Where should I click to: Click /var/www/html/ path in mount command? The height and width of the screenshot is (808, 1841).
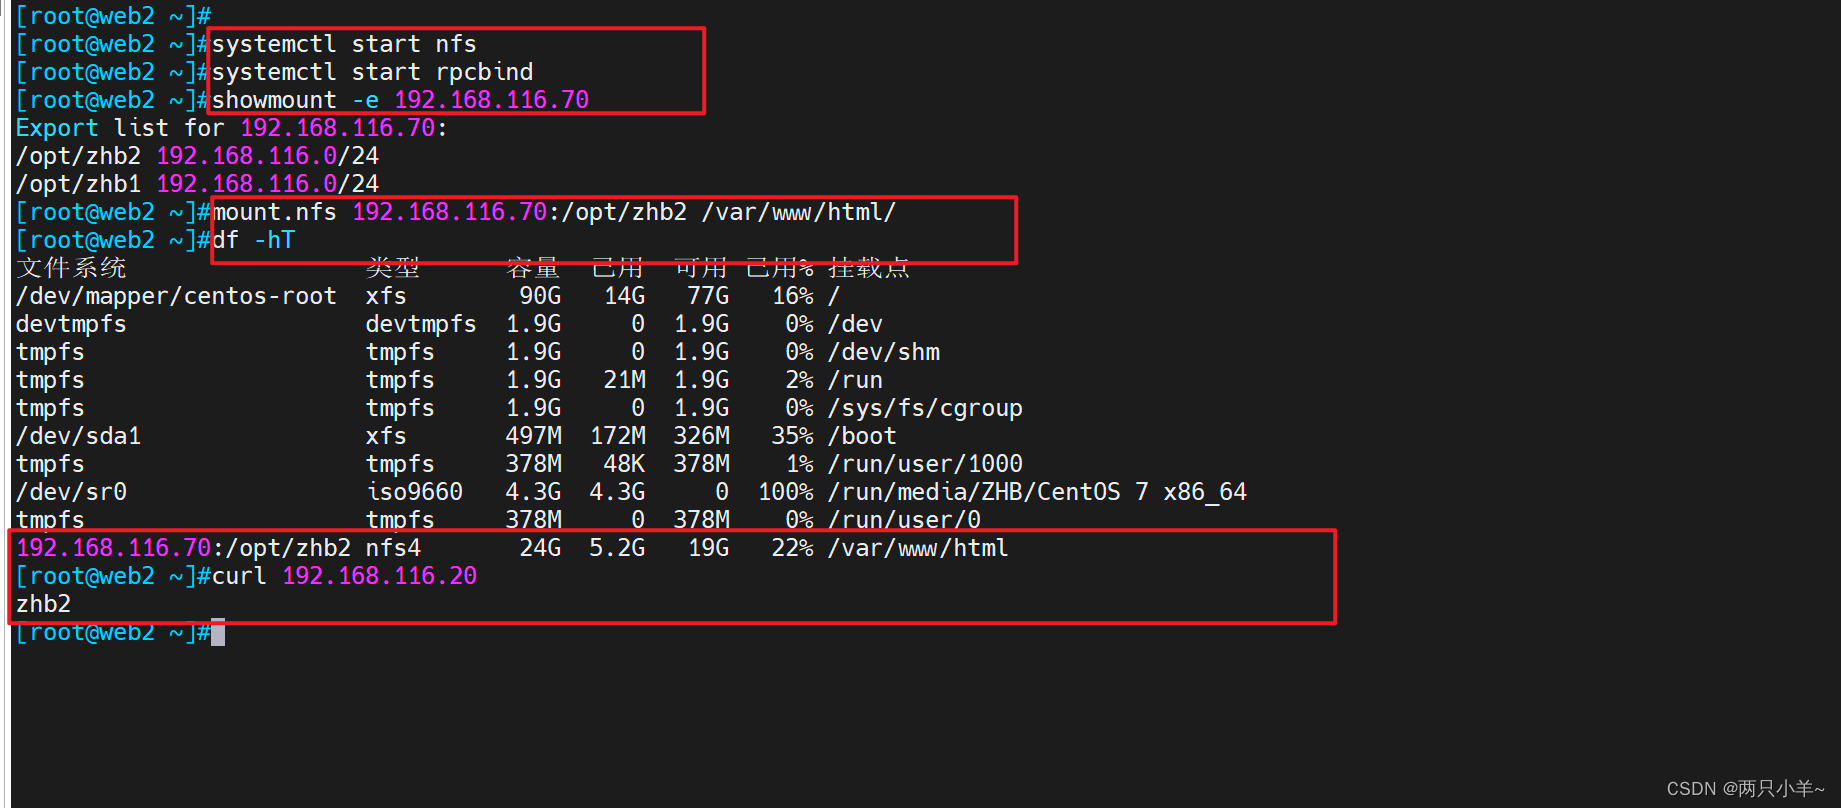(x=799, y=212)
